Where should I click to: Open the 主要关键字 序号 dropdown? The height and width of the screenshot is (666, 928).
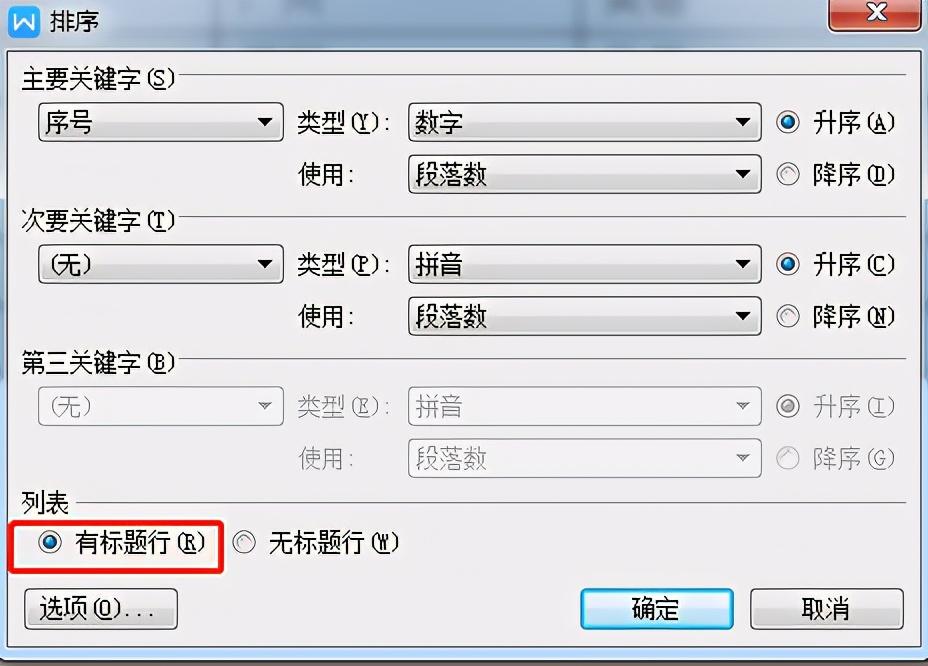[x=161, y=122]
